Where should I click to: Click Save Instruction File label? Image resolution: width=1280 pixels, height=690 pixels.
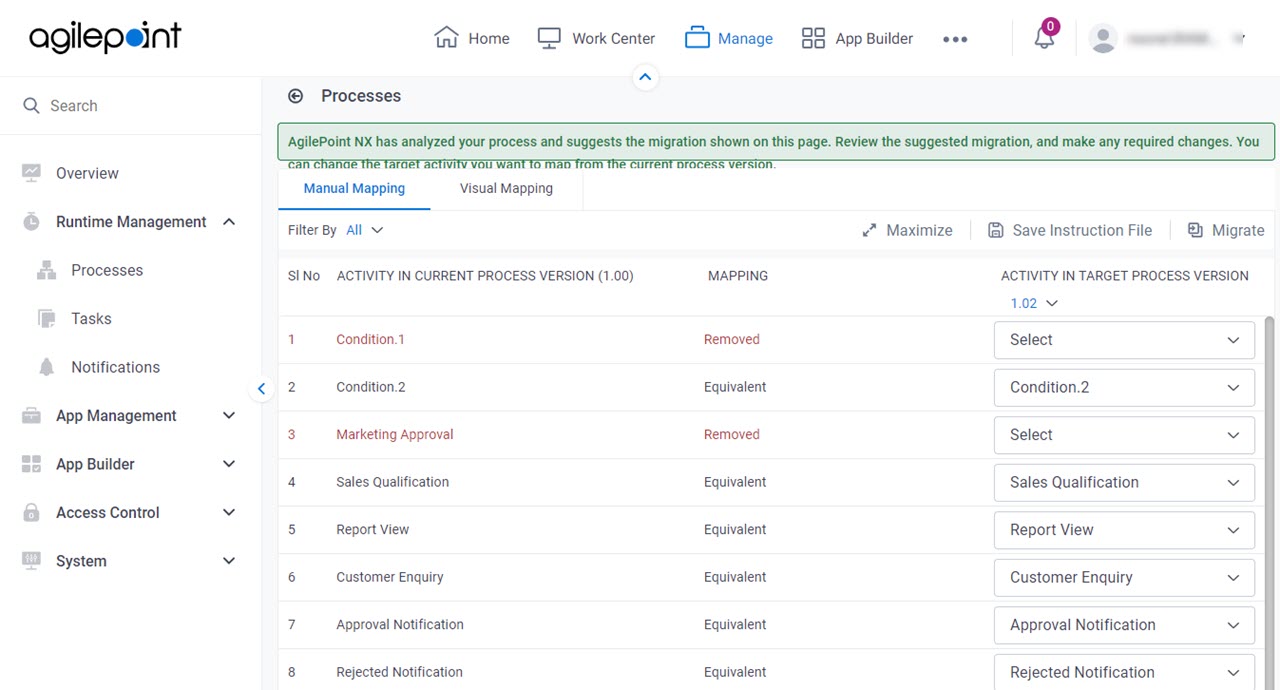coord(1082,230)
